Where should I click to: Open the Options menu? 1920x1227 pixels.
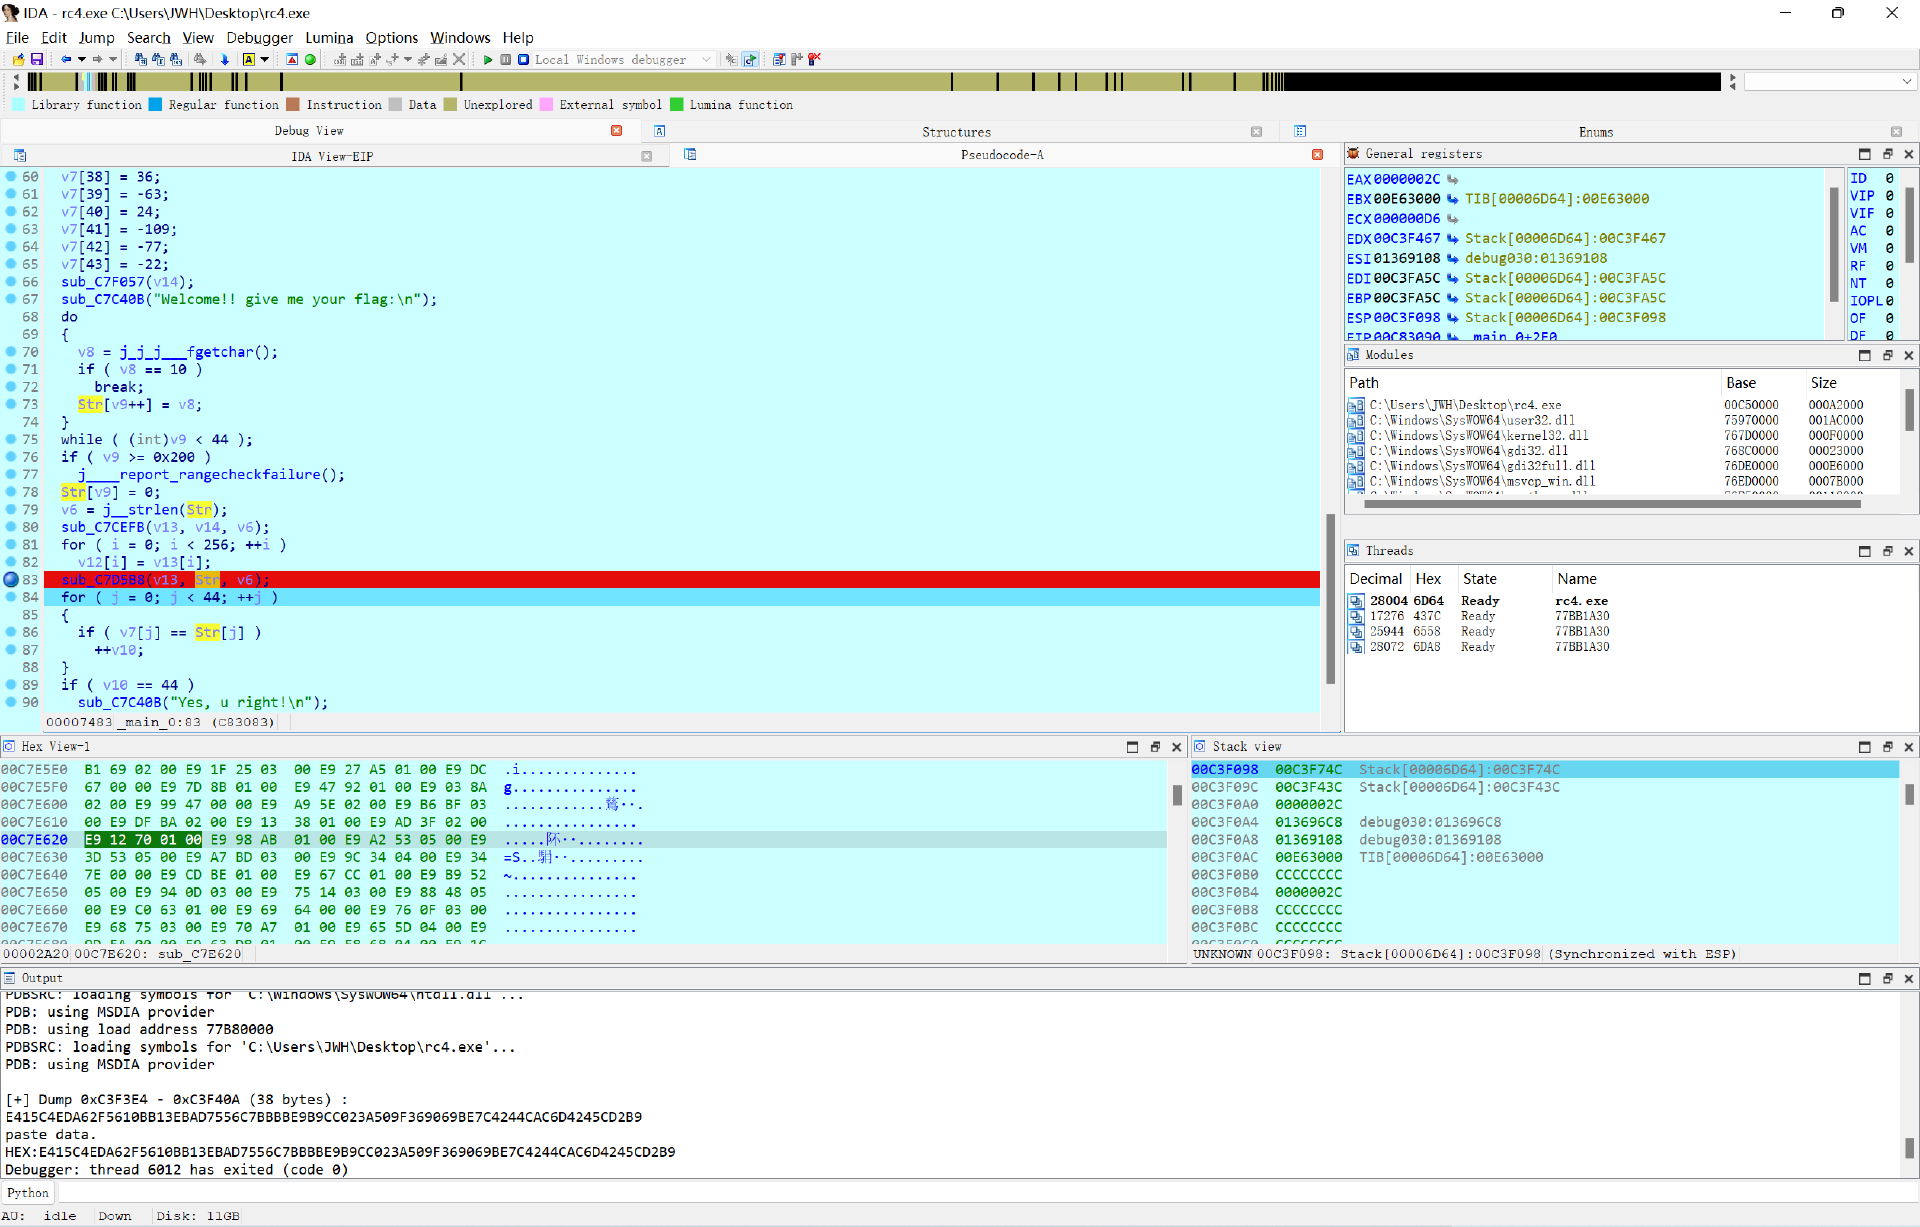(x=392, y=38)
